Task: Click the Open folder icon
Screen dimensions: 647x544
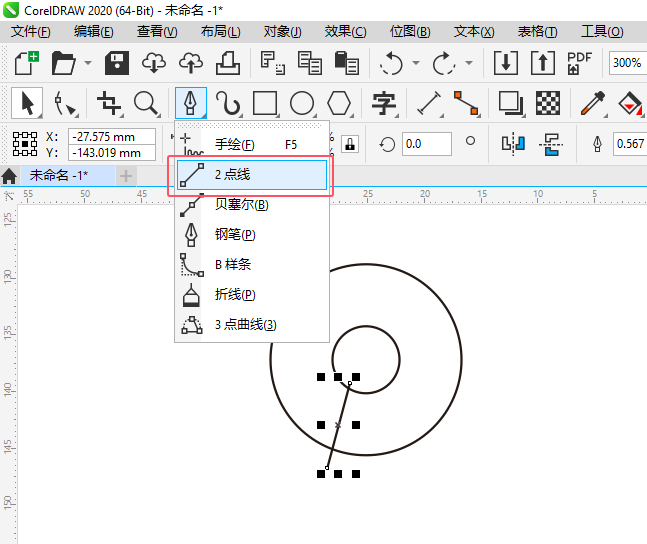Action: point(64,63)
